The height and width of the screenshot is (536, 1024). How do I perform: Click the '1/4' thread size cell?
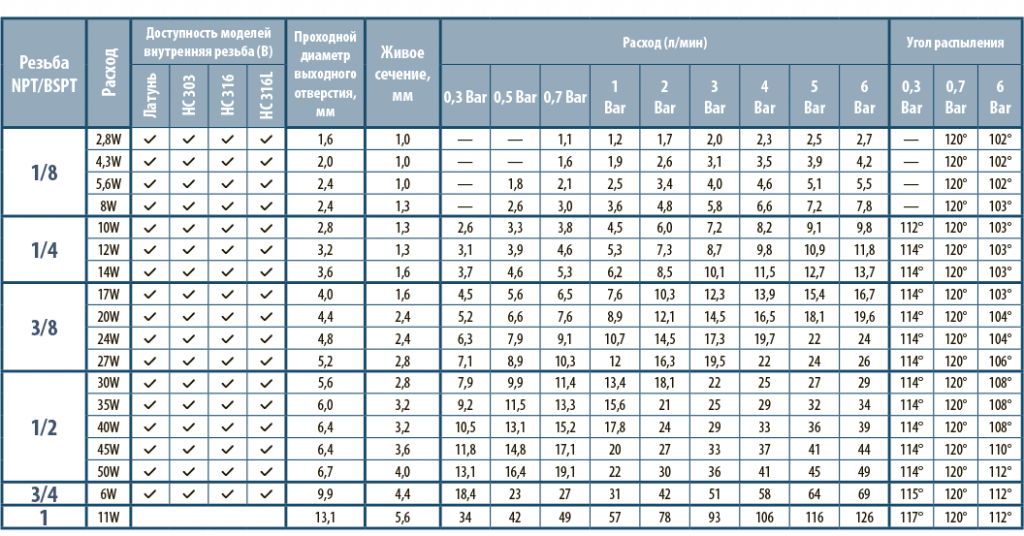click(x=44, y=250)
